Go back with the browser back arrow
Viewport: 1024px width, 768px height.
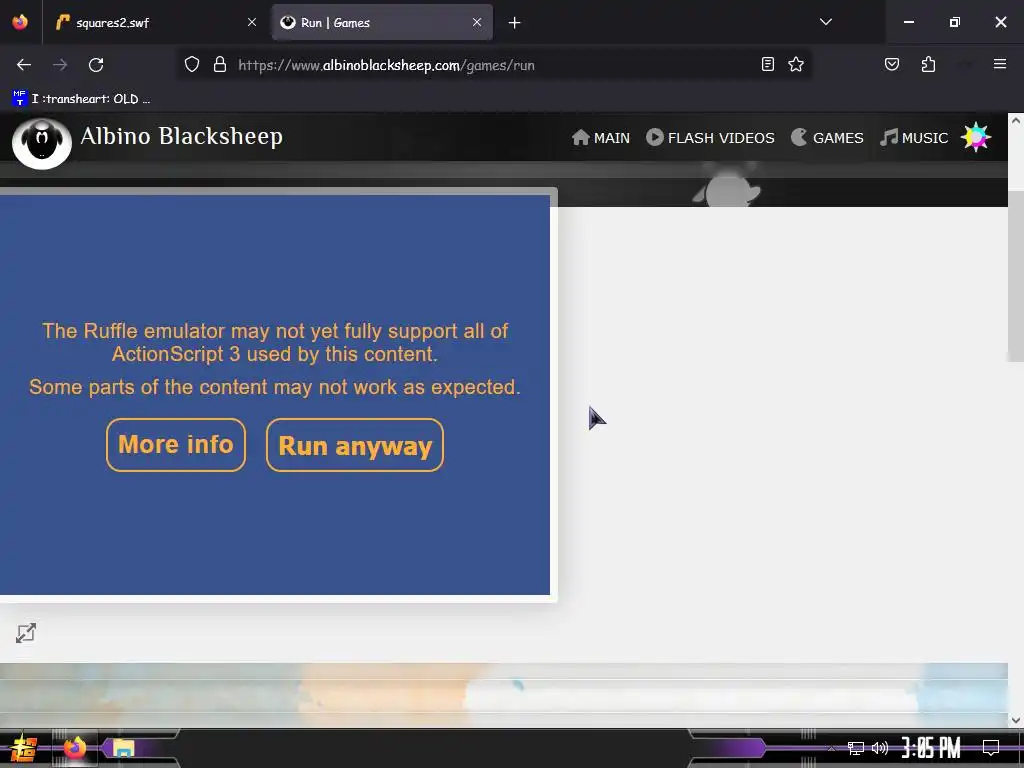tap(24, 65)
